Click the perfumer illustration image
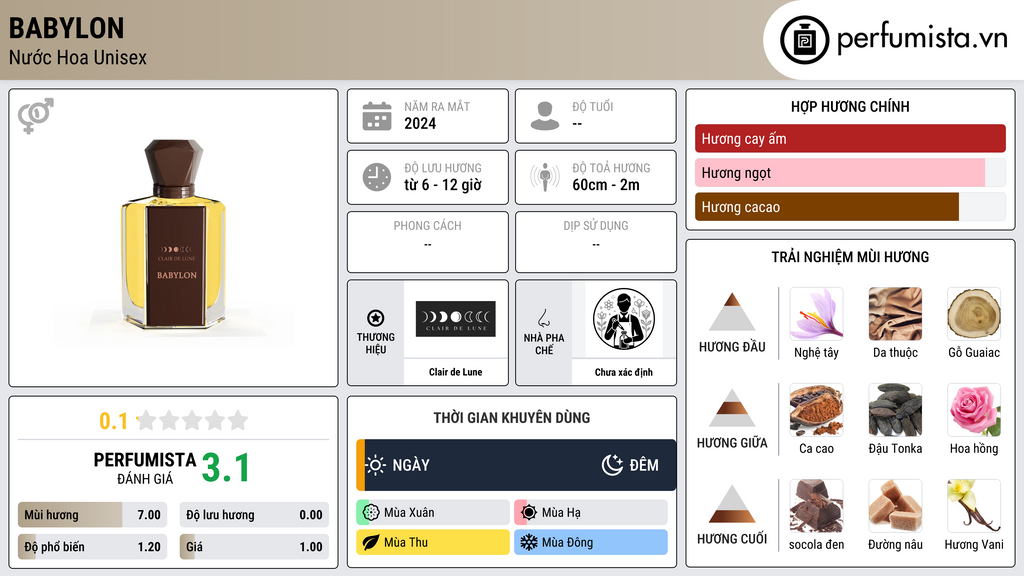The image size is (1024, 576). (x=624, y=319)
